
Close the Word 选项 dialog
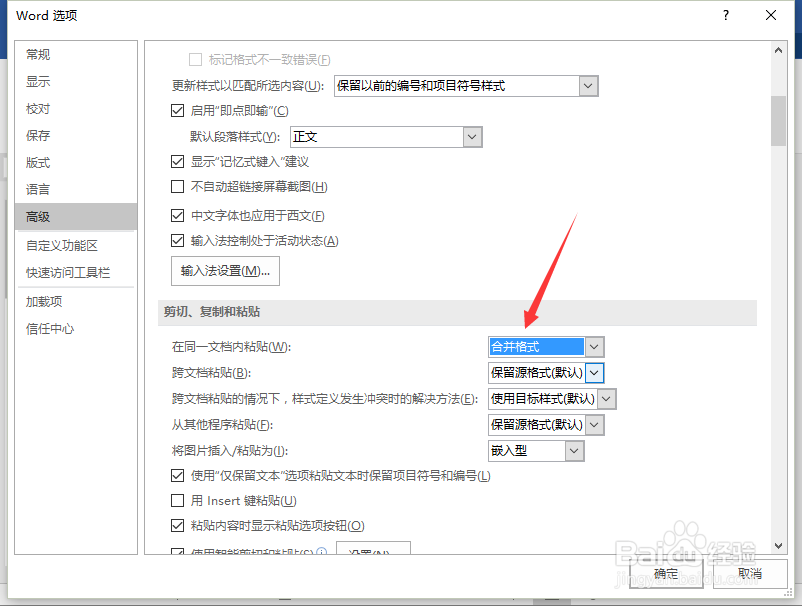[x=771, y=15]
